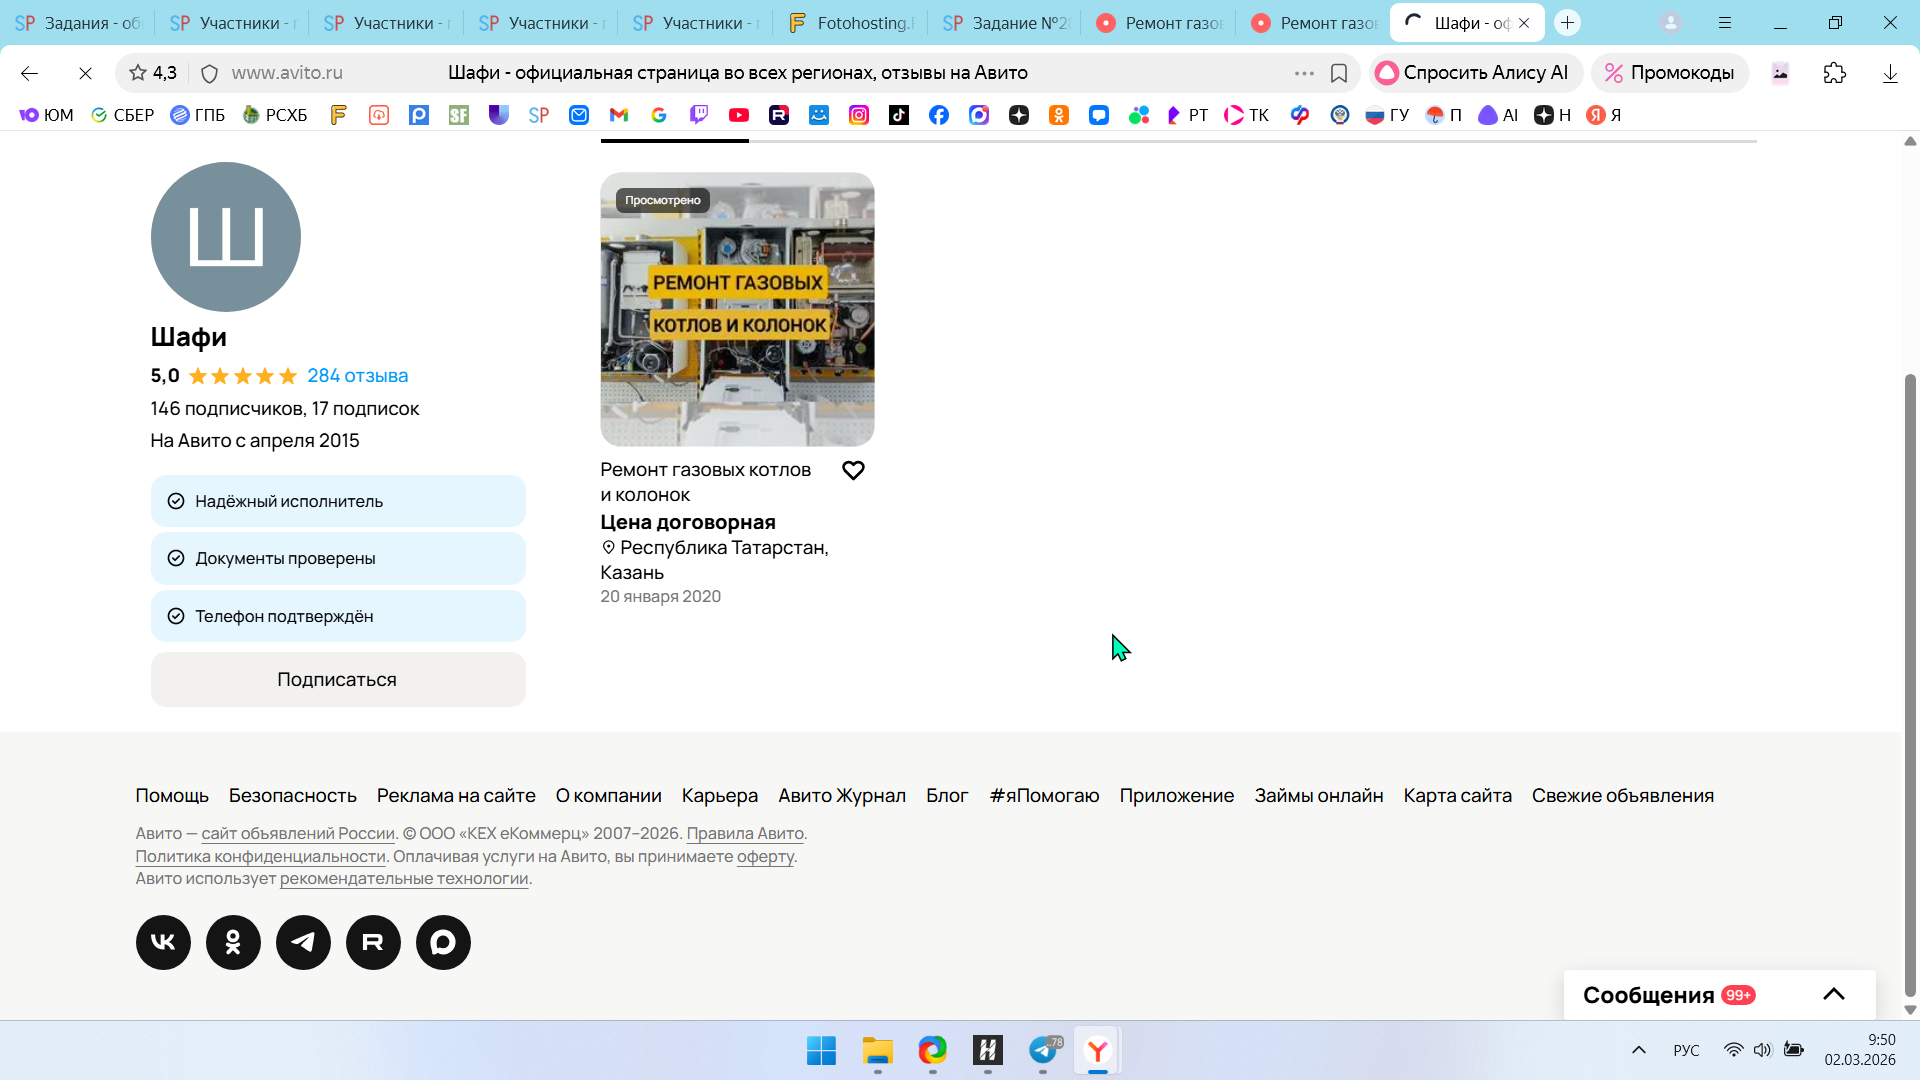Stop page loading with X button

(85, 73)
